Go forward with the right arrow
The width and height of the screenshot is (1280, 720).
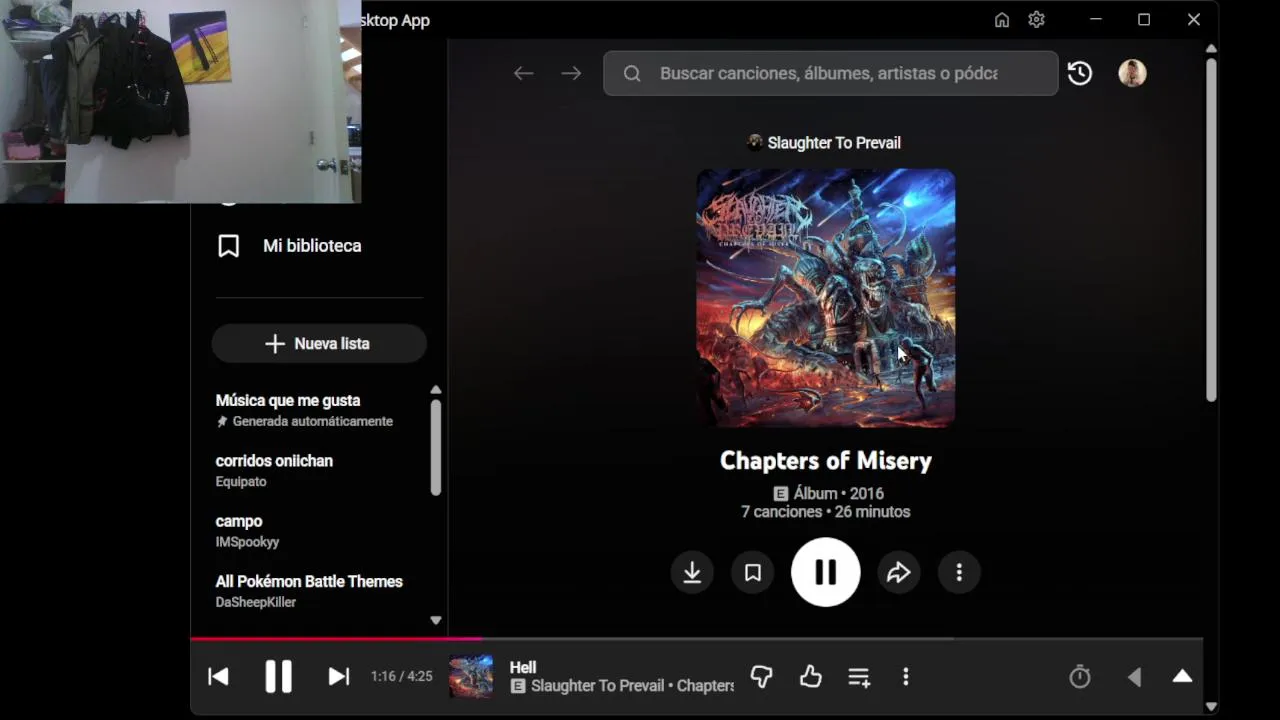pos(571,73)
